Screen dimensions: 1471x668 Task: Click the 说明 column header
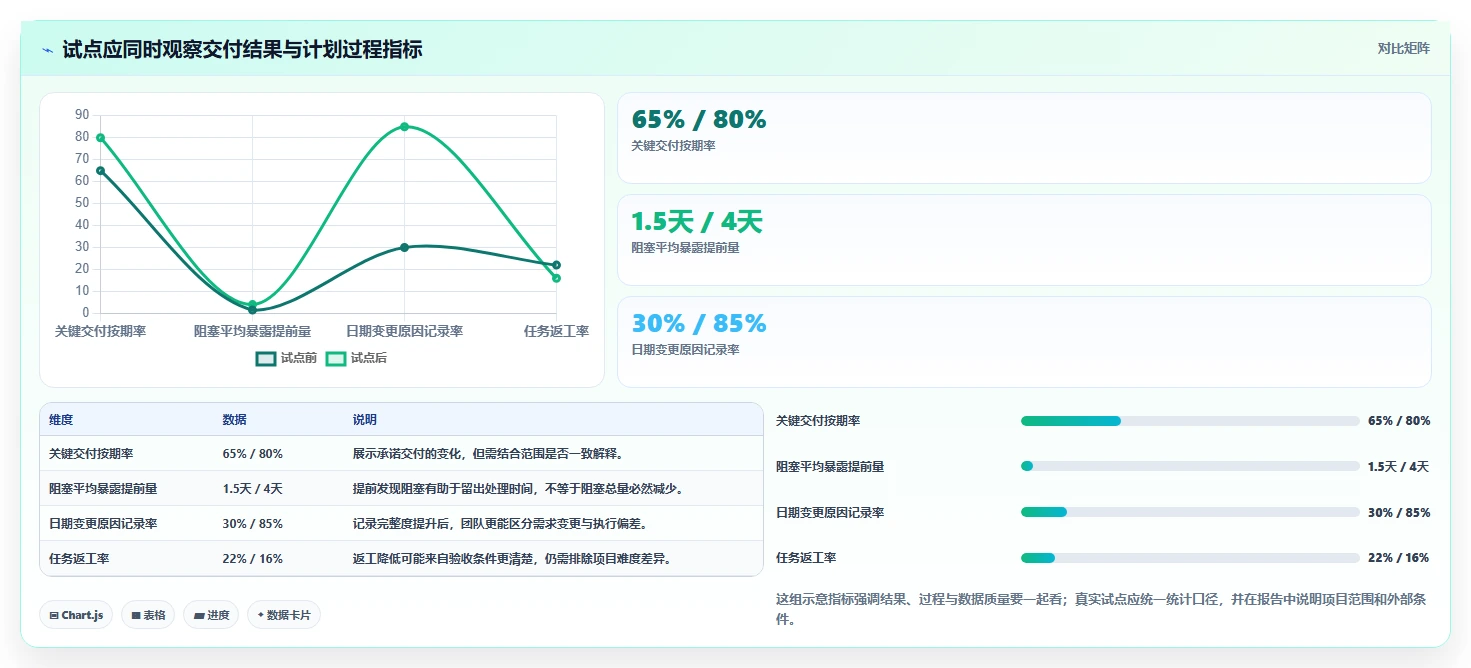coord(365,420)
